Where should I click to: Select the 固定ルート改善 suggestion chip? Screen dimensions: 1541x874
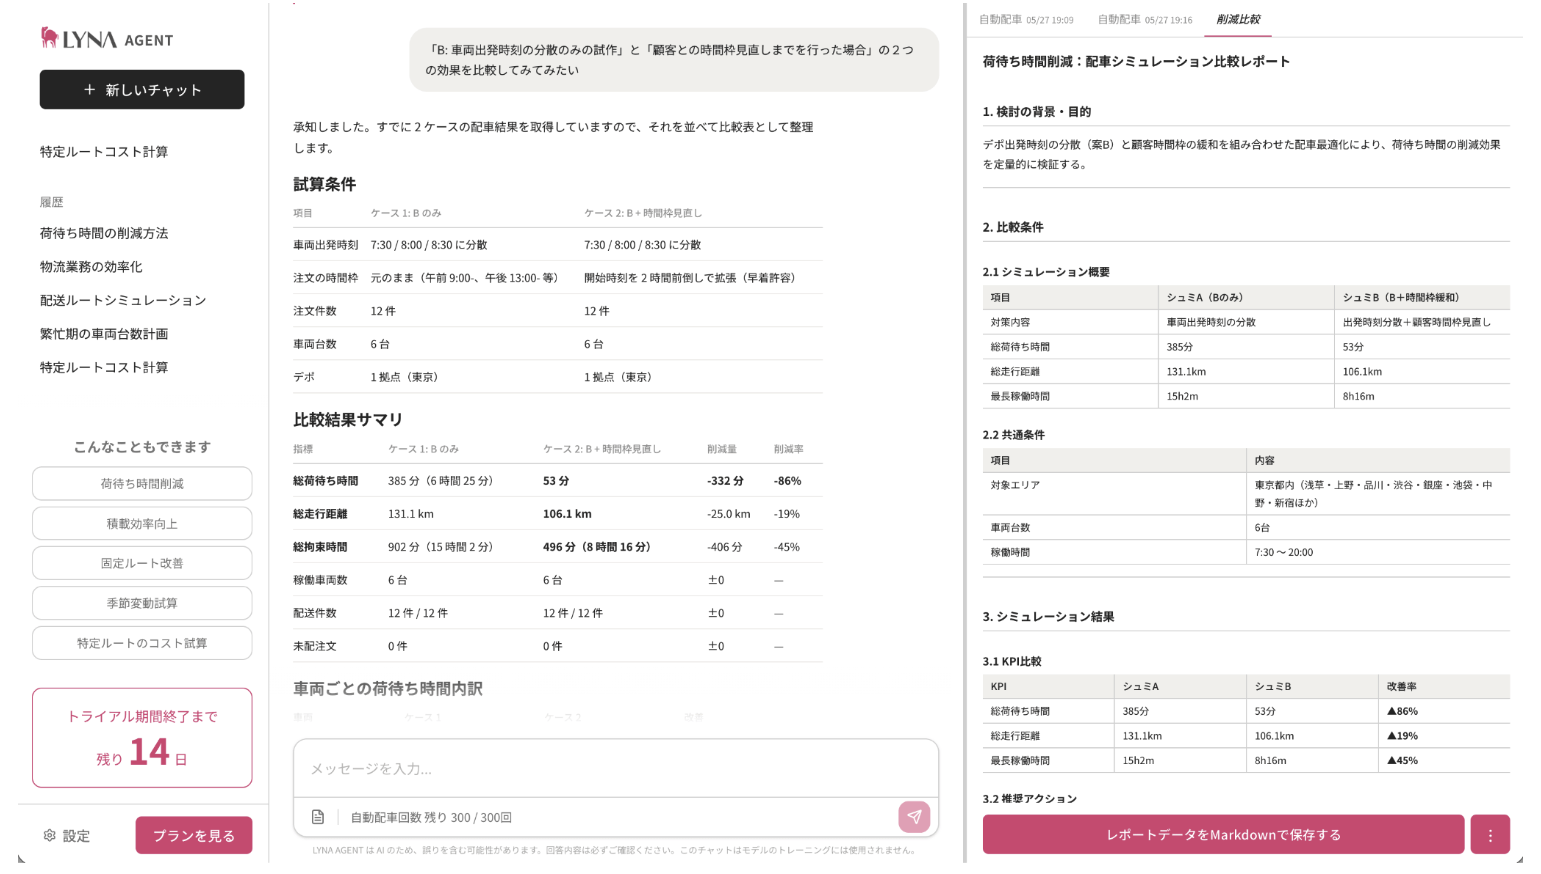pyautogui.click(x=142, y=563)
